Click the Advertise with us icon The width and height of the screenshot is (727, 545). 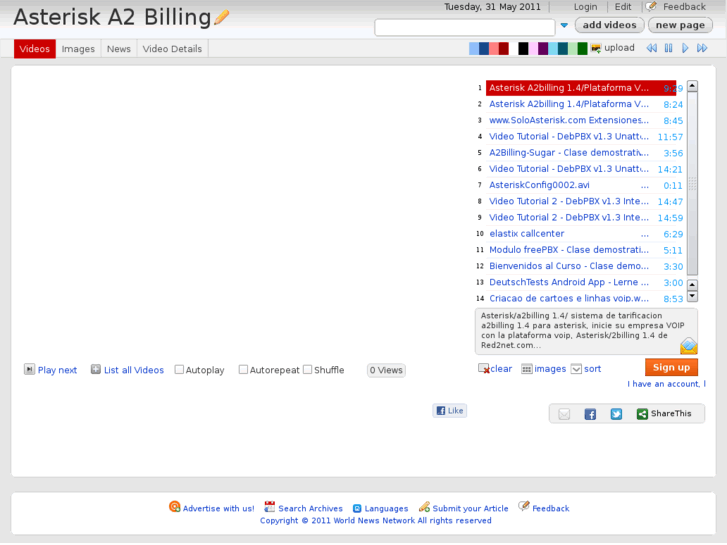coord(174,507)
